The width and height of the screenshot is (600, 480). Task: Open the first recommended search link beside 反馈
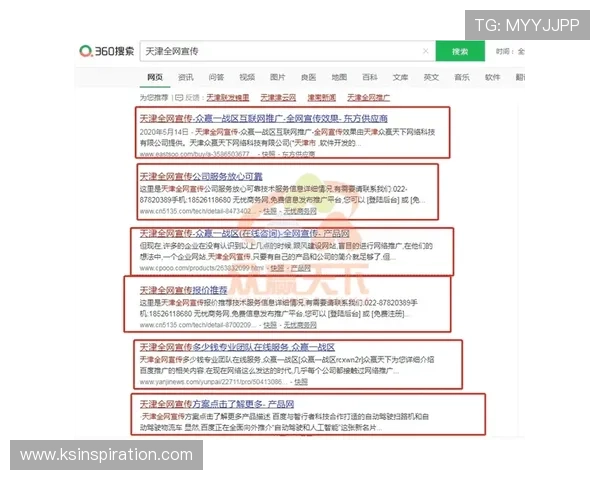coord(228,98)
